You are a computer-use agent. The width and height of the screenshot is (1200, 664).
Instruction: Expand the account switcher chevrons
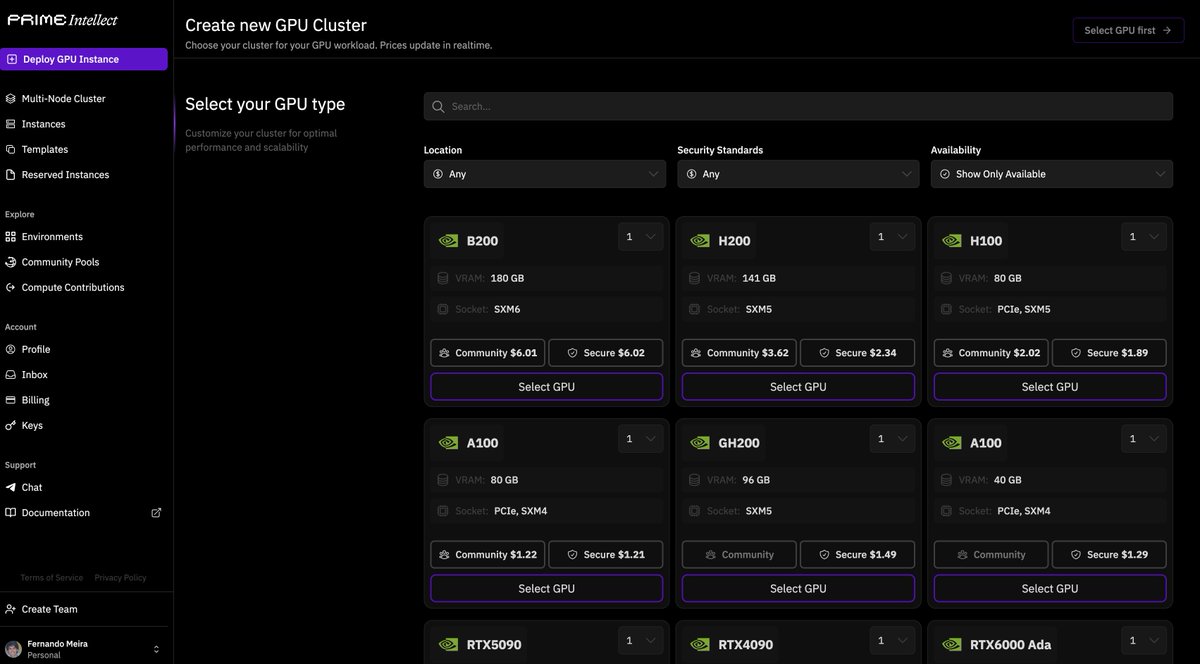(x=156, y=649)
